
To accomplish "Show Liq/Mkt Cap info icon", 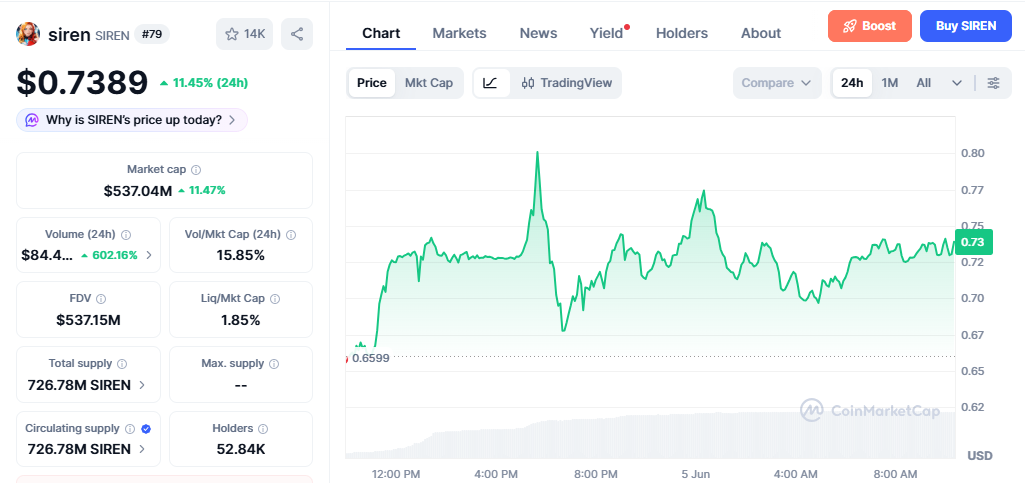I will (x=275, y=299).
